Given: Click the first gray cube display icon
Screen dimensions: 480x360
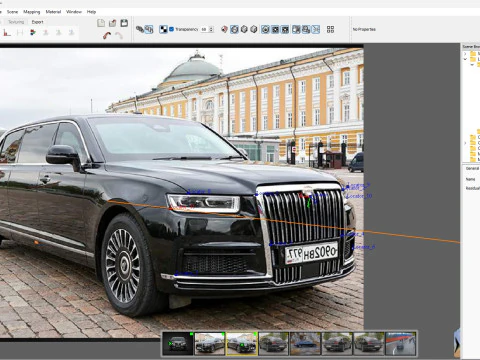Looking at the screenshot, I should pyautogui.click(x=244, y=29).
